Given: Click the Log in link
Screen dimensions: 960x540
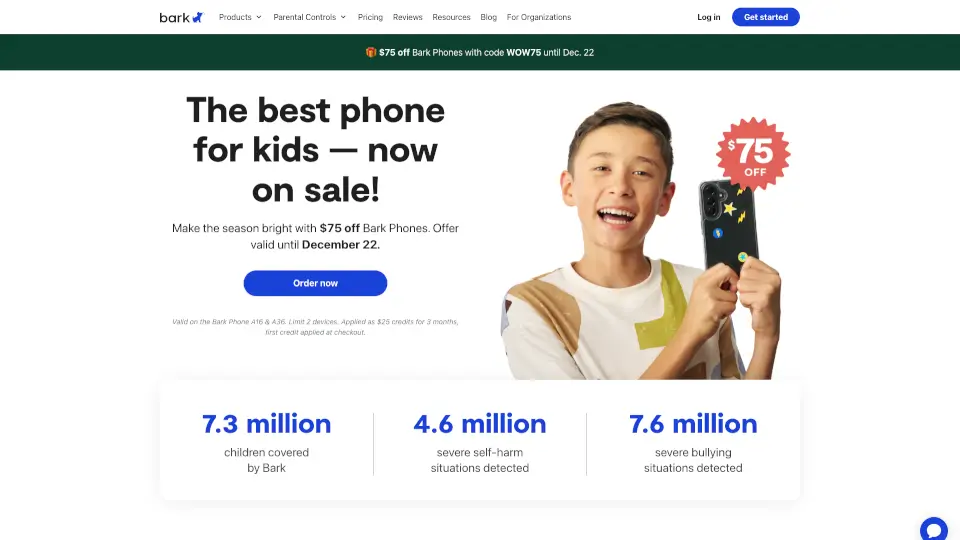Looking at the screenshot, I should [x=708, y=17].
